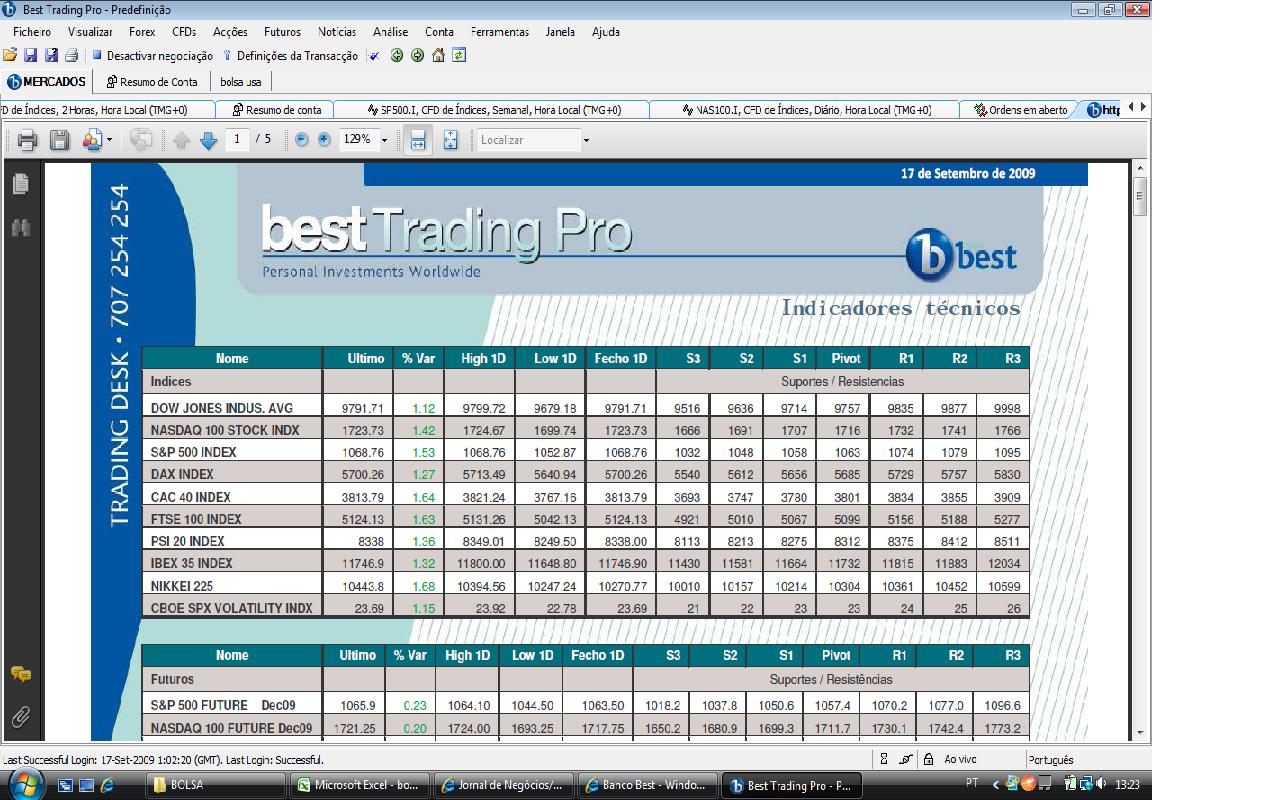Go to next PDF page arrow

(208, 140)
